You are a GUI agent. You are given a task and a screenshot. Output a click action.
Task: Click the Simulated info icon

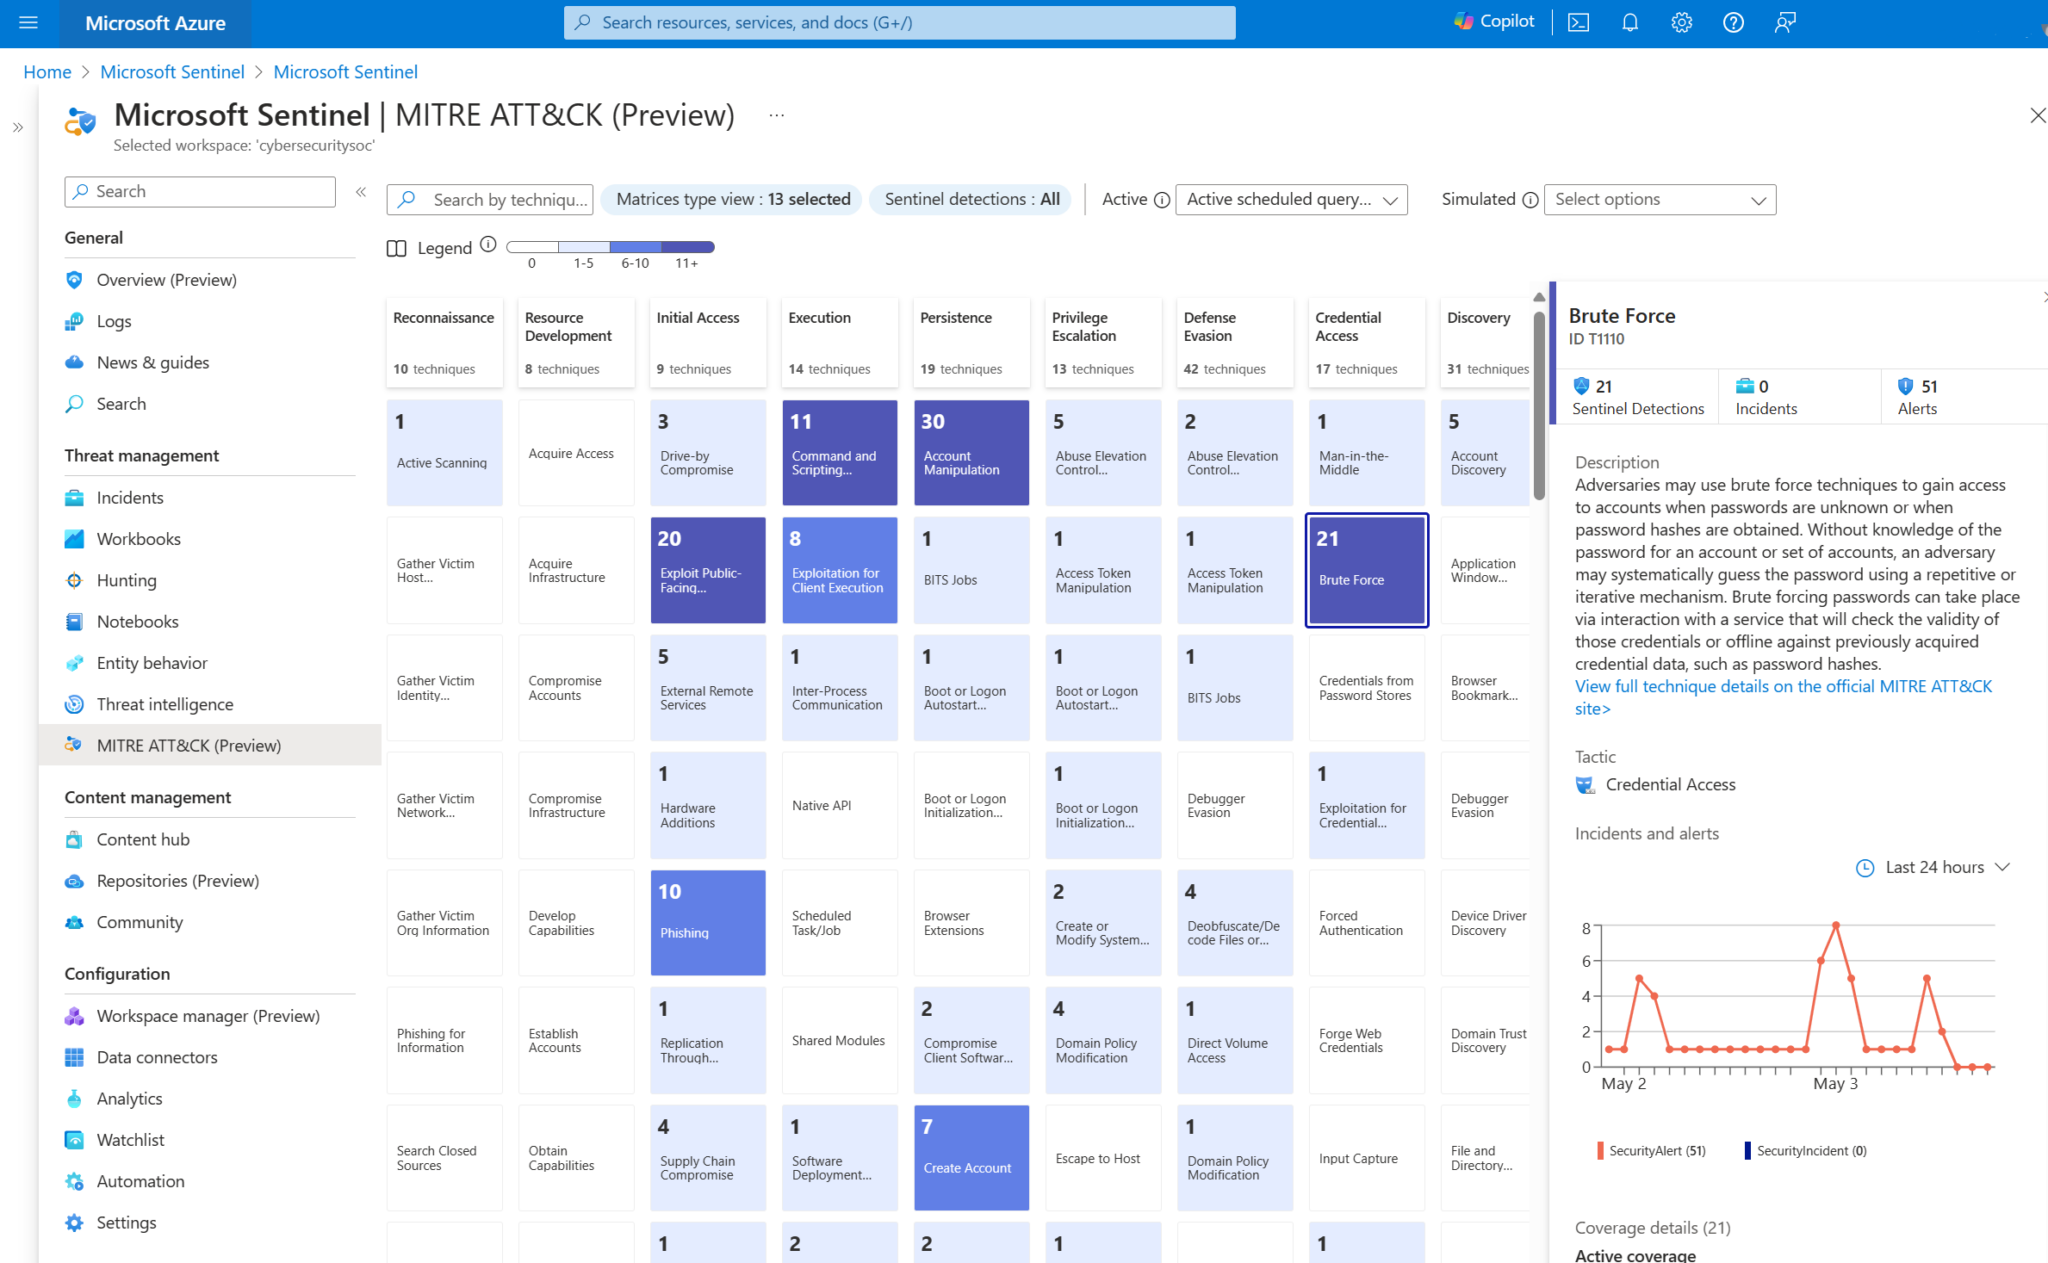(x=1529, y=200)
